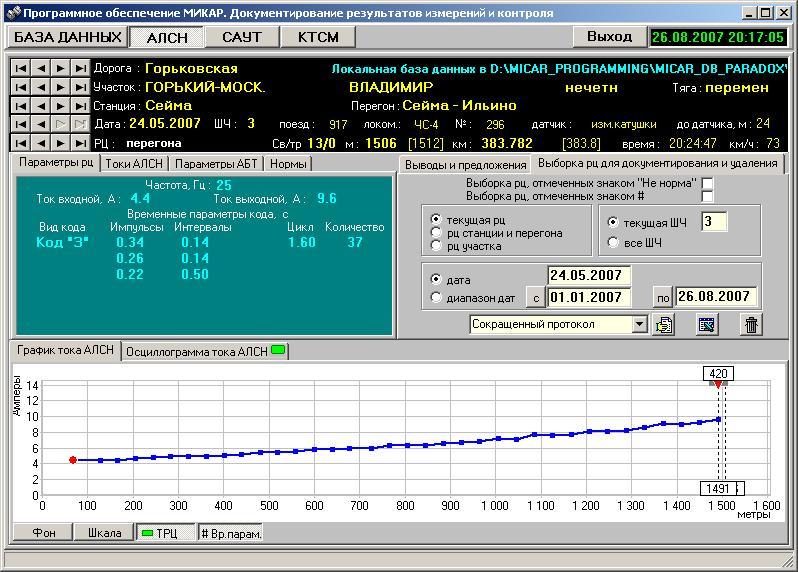Click the red marker at 420 on graph
Image resolution: width=798 pixels, height=572 pixels.
pyautogui.click(x=718, y=385)
